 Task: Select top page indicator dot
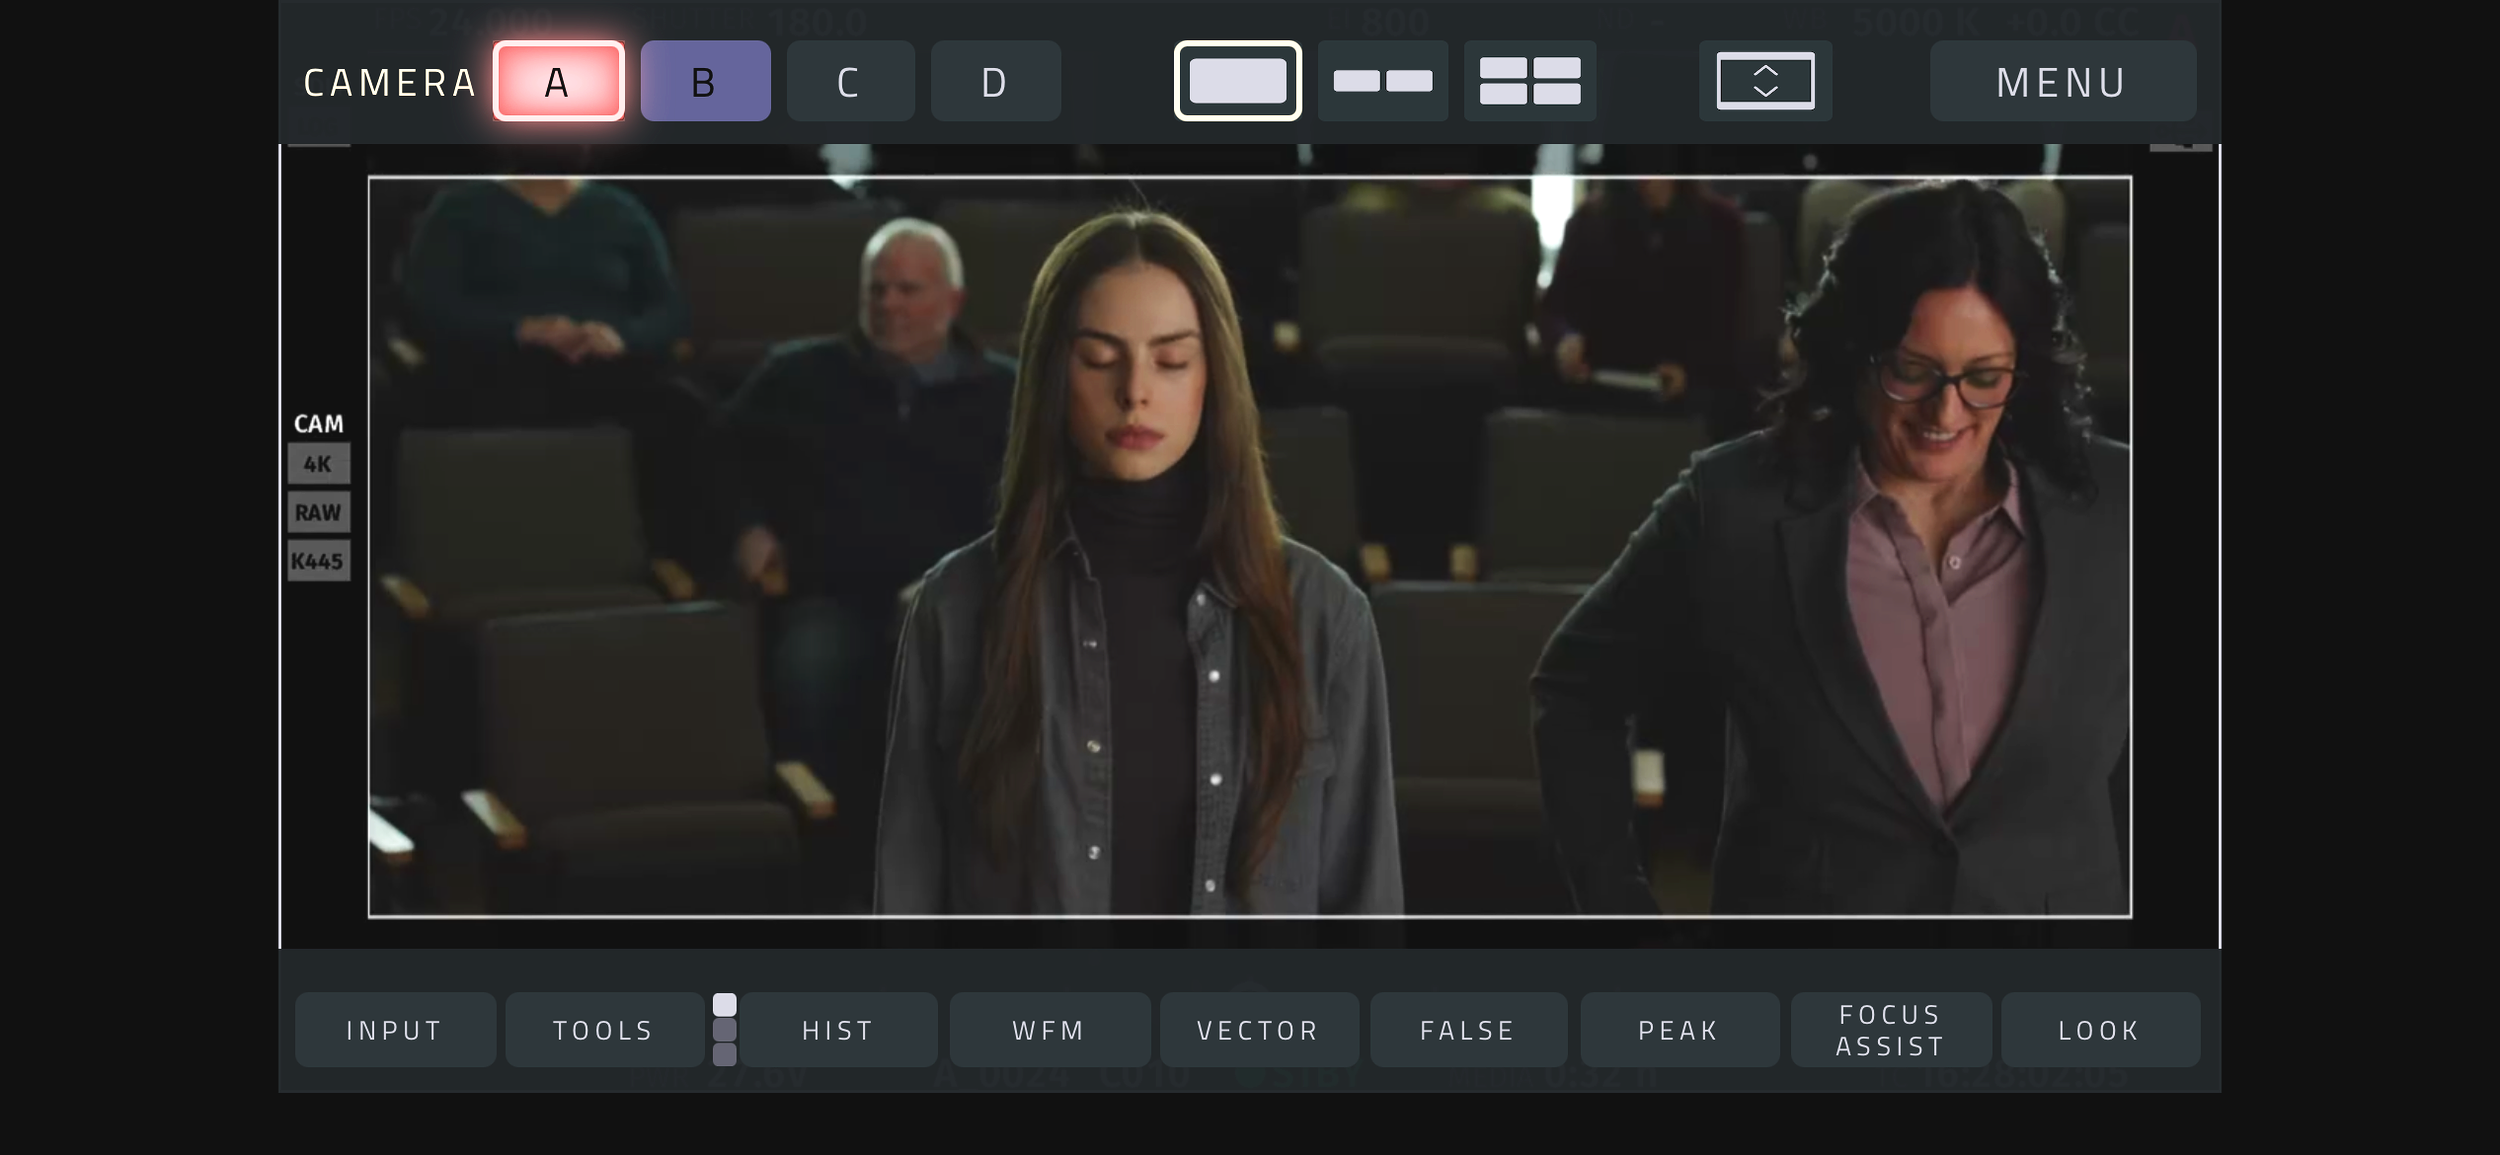[x=725, y=1005]
